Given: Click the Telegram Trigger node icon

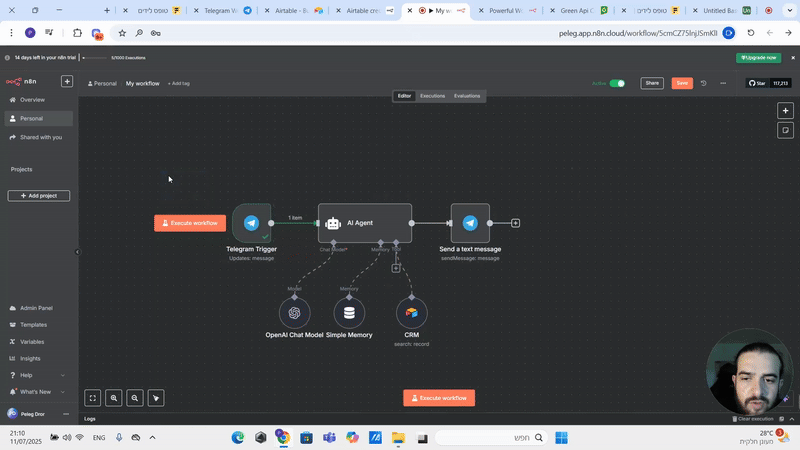Looking at the screenshot, I should coord(251,223).
